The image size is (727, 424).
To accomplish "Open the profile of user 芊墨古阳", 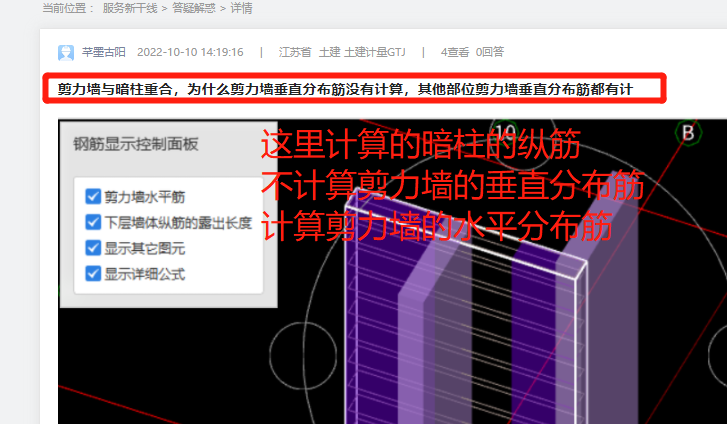I will (x=104, y=52).
